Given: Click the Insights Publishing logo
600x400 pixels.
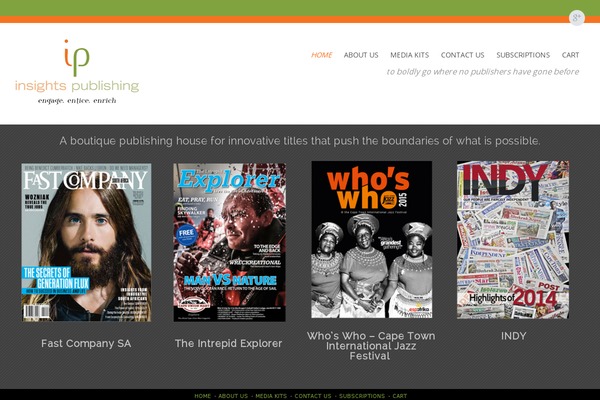Looking at the screenshot, I should (77, 71).
